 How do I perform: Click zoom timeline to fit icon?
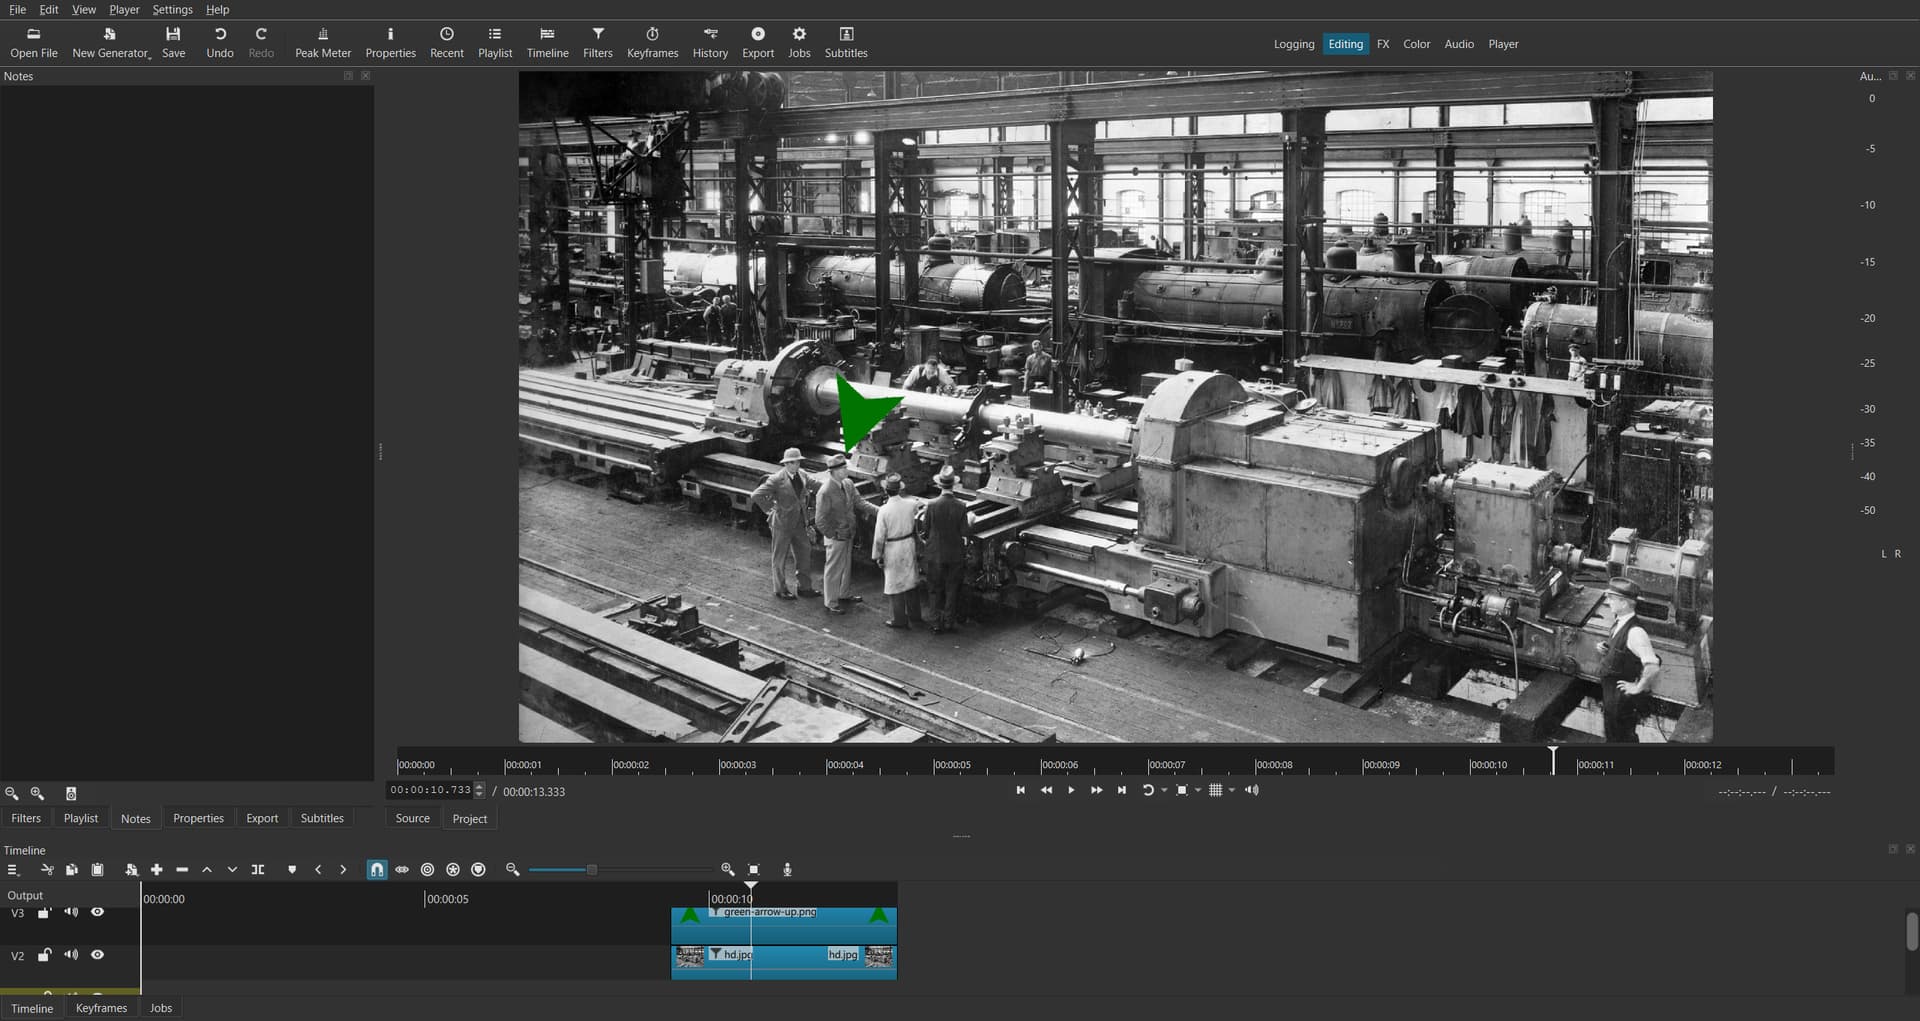754,870
